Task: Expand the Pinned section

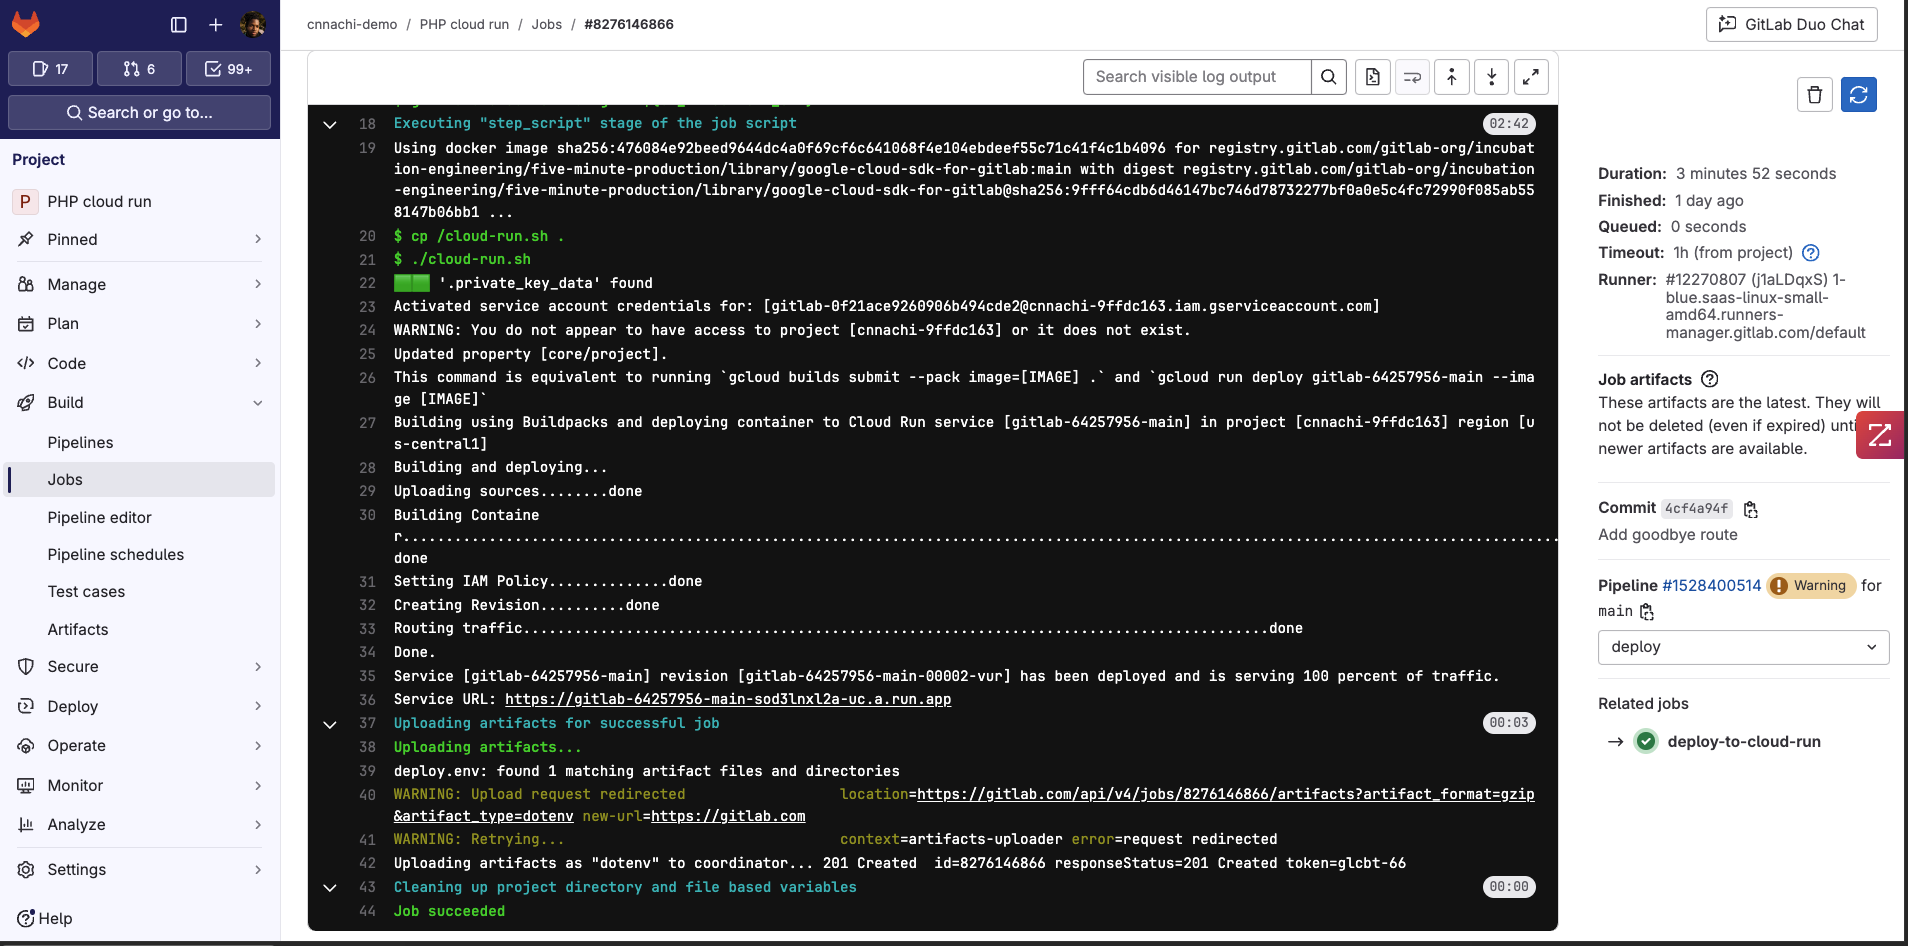Action: click(x=139, y=239)
